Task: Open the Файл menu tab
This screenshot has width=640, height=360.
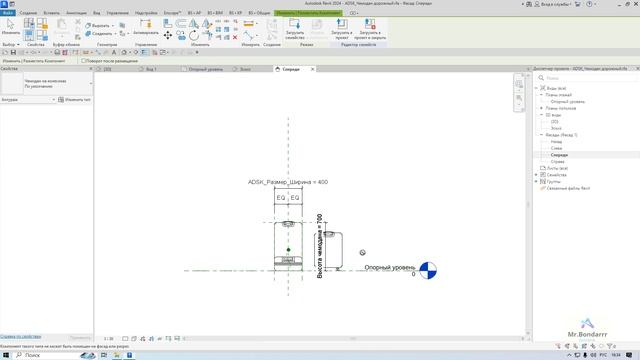Action: [x=8, y=13]
